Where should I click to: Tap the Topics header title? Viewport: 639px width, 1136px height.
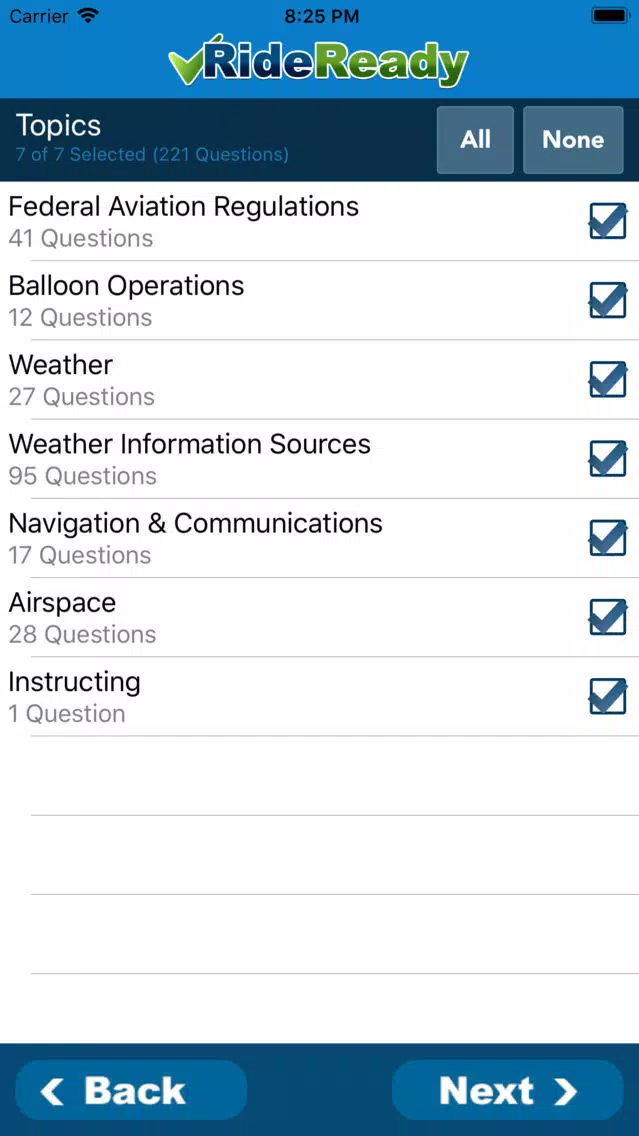coord(59,125)
